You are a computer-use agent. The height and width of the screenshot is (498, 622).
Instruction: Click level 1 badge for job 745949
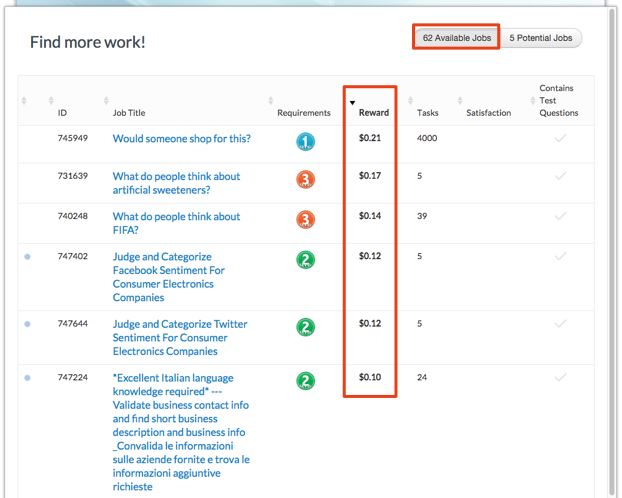[305, 142]
